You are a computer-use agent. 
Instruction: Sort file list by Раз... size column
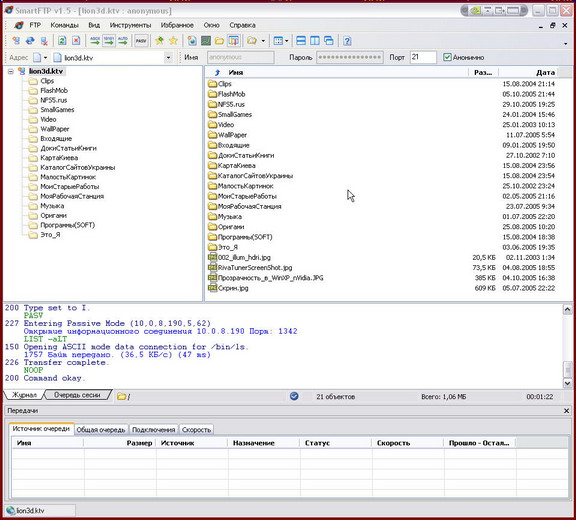[x=483, y=72]
